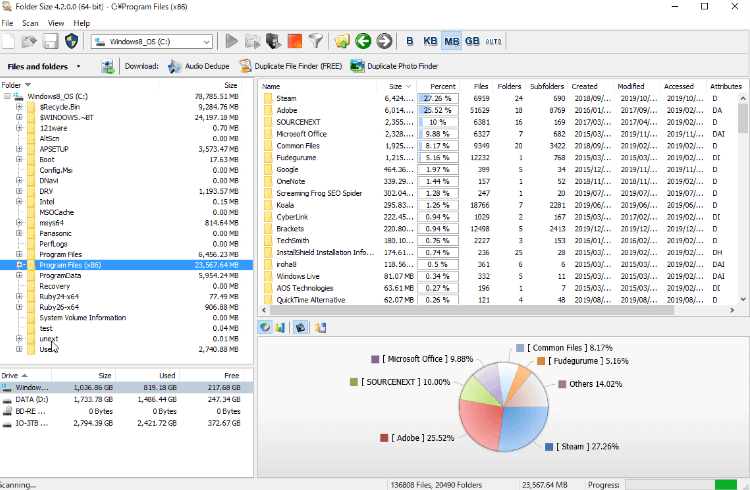Toggle size display to KB
The height and width of the screenshot is (490, 750).
(x=430, y=41)
